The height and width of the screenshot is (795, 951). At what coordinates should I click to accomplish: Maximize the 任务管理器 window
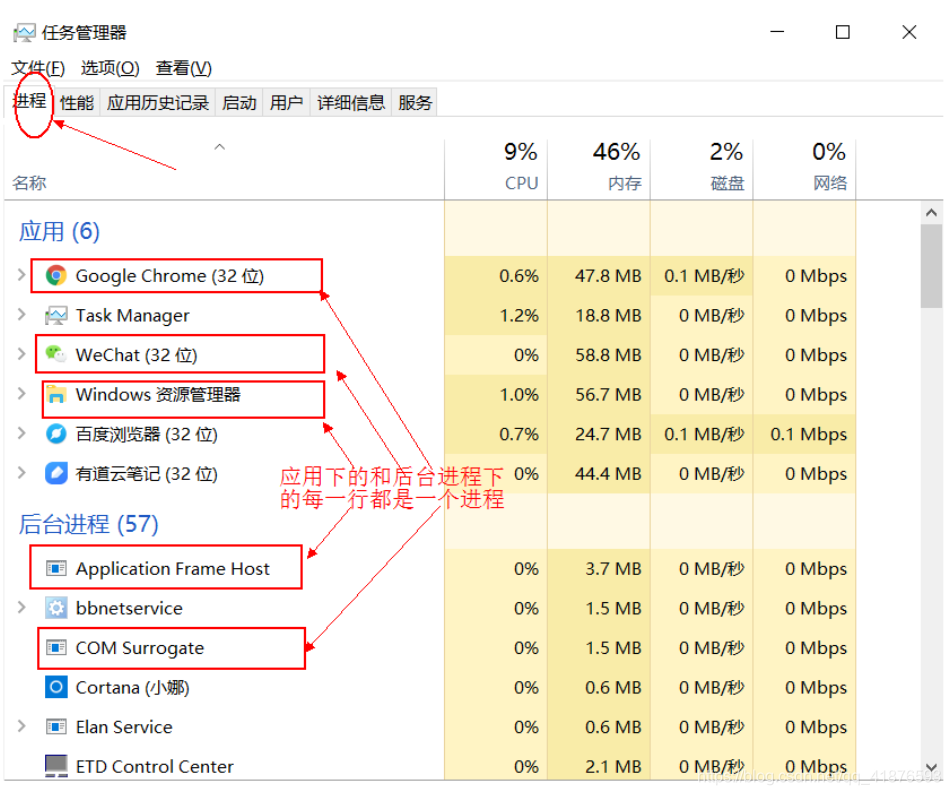[x=842, y=32]
